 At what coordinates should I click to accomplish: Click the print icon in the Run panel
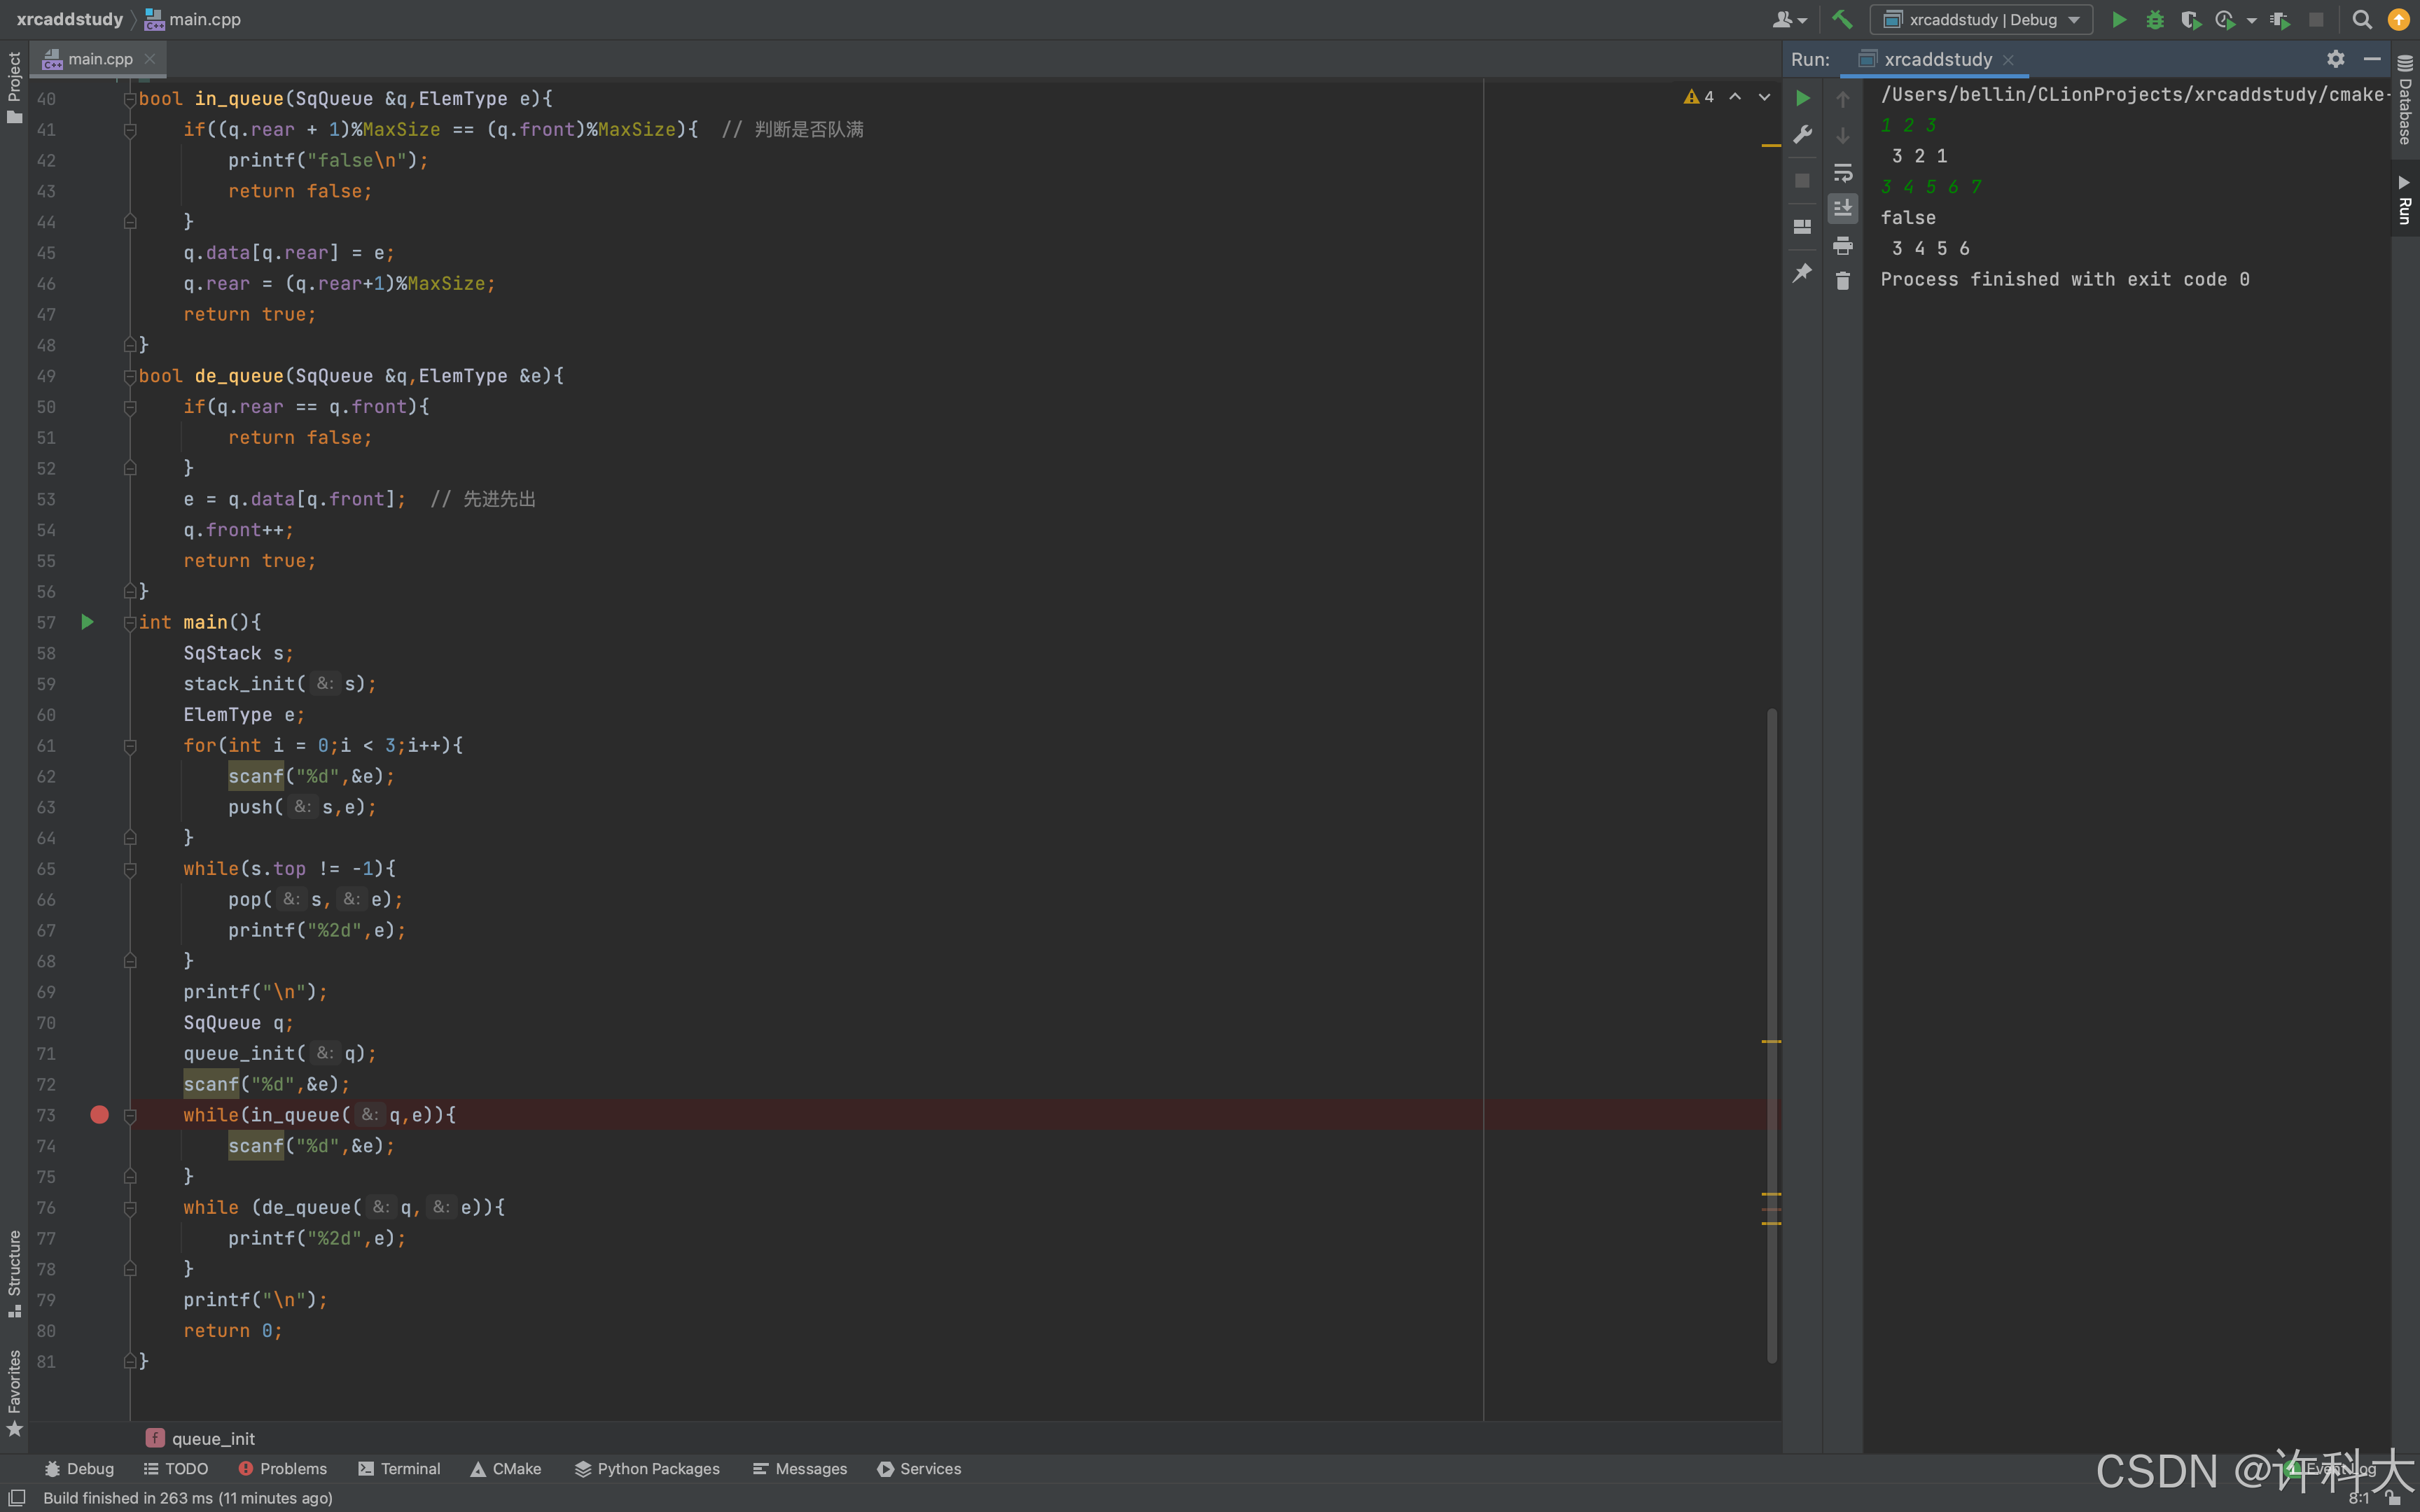point(1843,245)
